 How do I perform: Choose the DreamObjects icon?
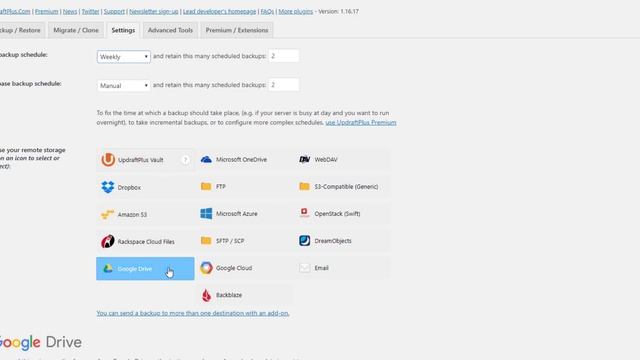[x=304, y=240]
